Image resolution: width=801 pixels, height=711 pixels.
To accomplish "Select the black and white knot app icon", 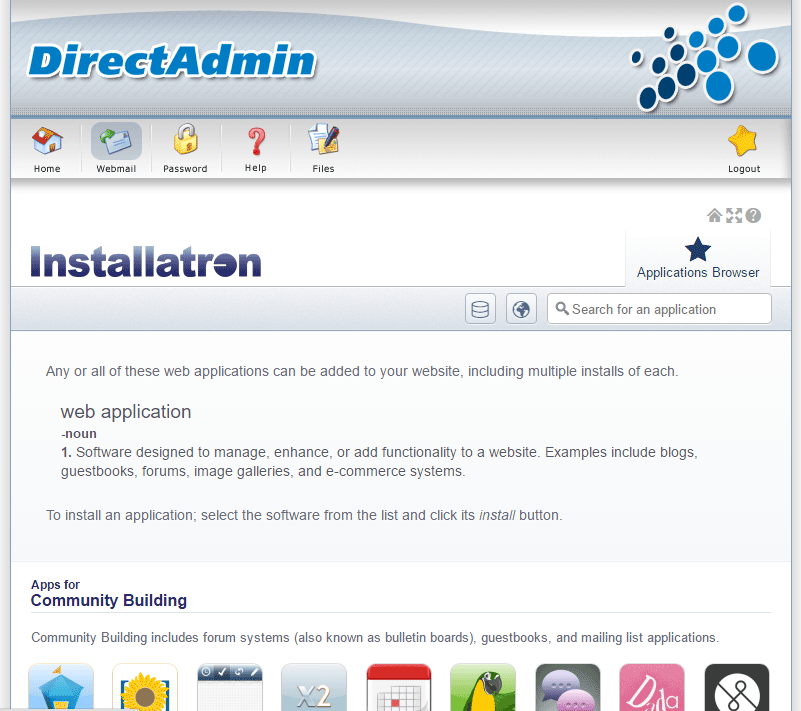I will pyautogui.click(x=737, y=687).
